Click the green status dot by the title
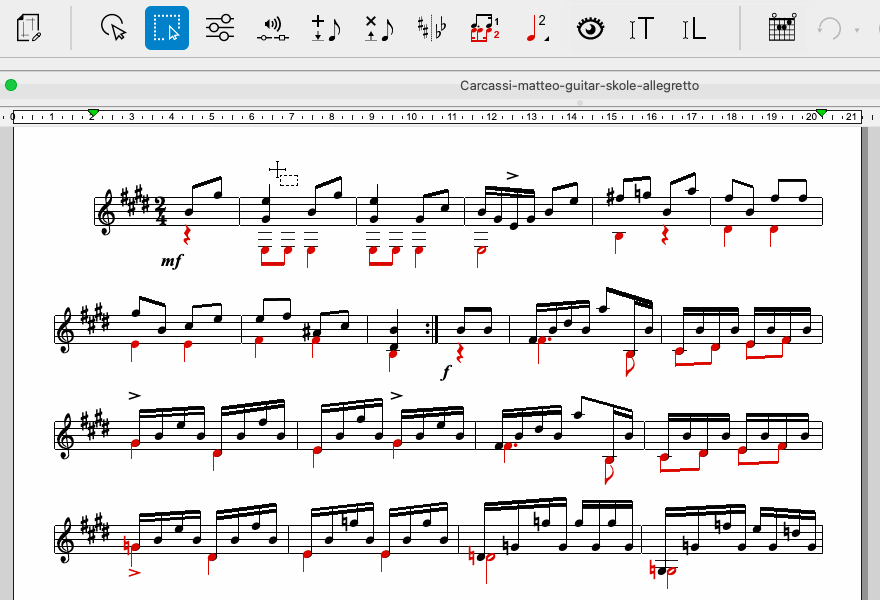880x600 pixels. [x=11, y=86]
